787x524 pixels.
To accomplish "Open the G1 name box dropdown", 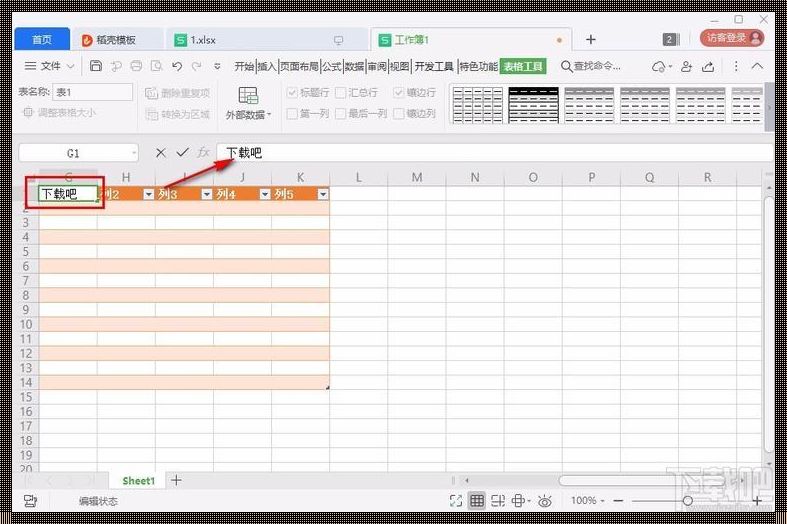I will [134, 153].
